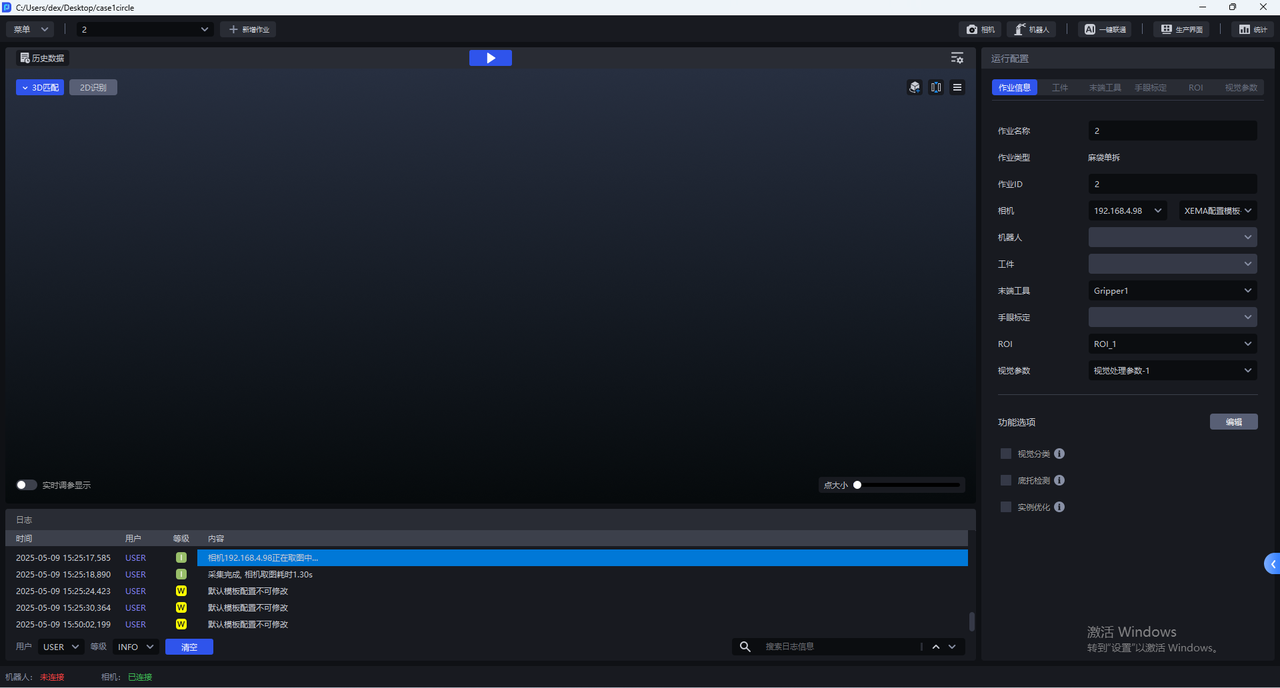Click the 一键联通 AI connect button

(x=1105, y=30)
